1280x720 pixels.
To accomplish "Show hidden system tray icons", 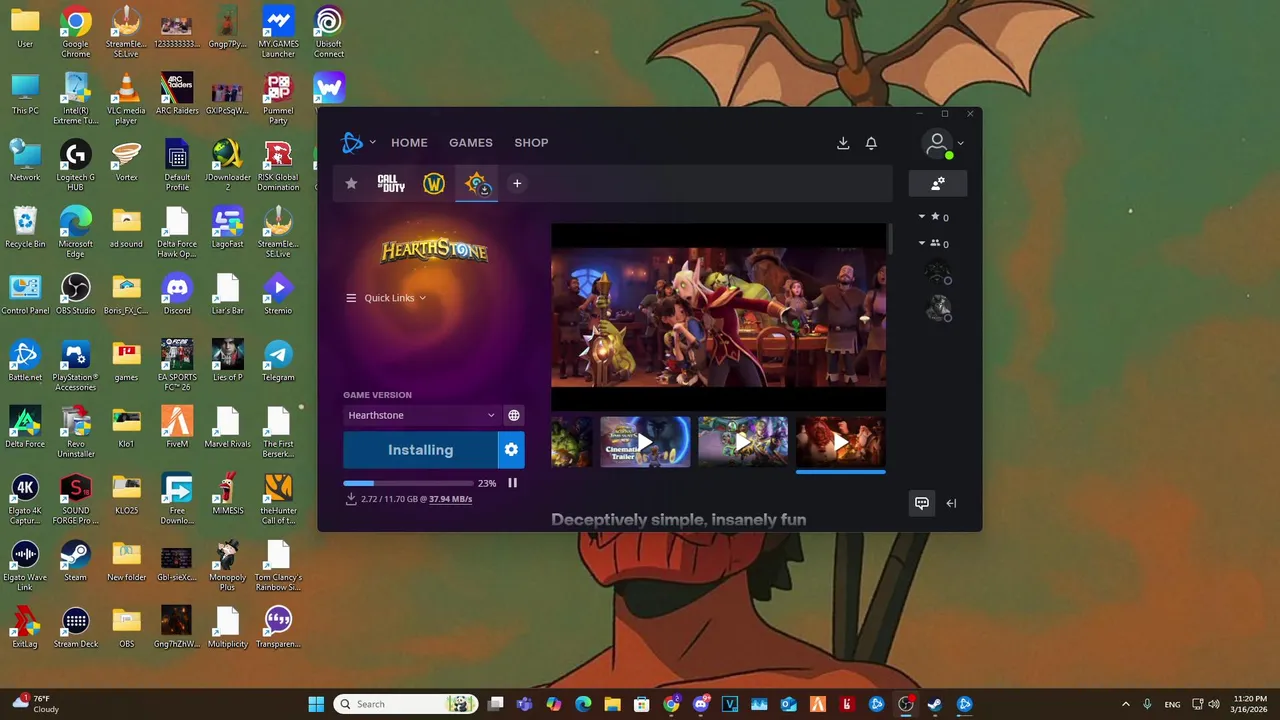I will pos(1125,704).
